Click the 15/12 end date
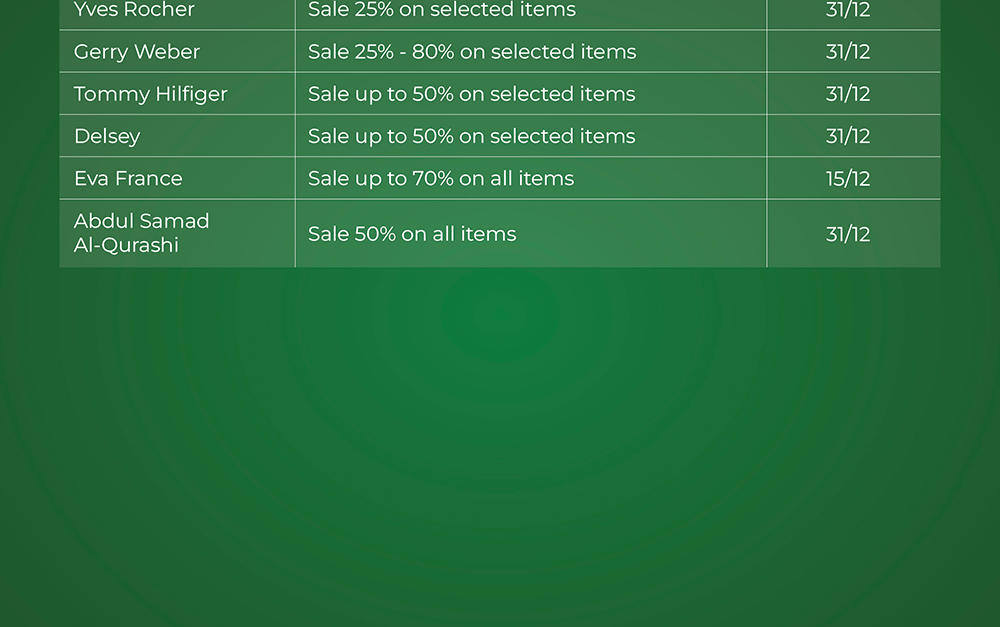Viewport: 1000px width, 627px height. point(848,179)
